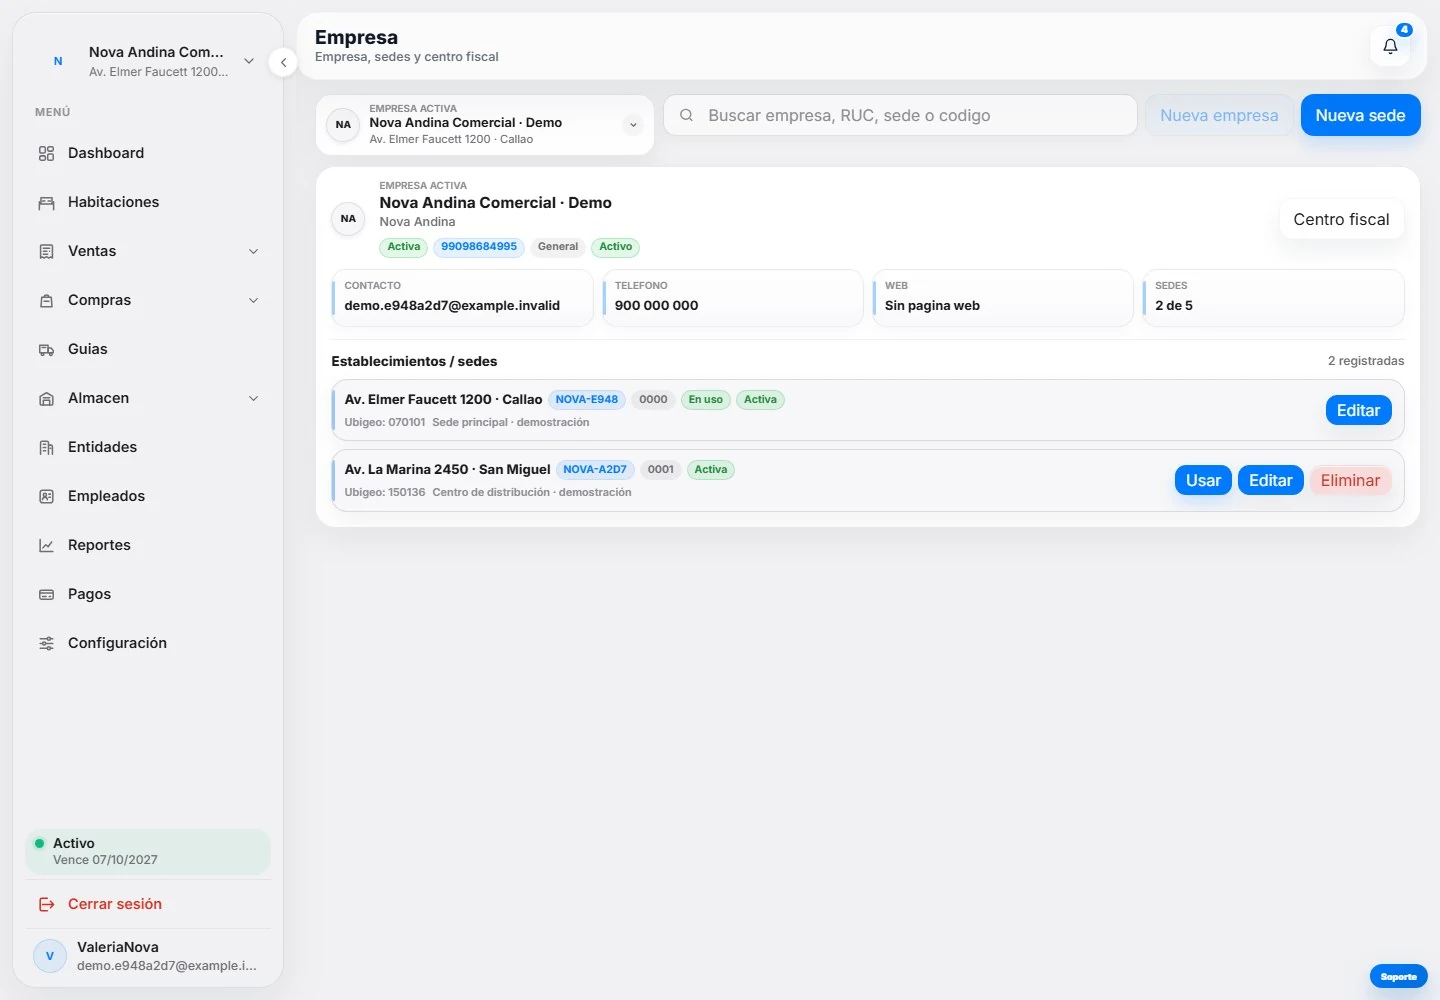Click the Nueva sede button
The width and height of the screenshot is (1440, 1000).
1360,115
